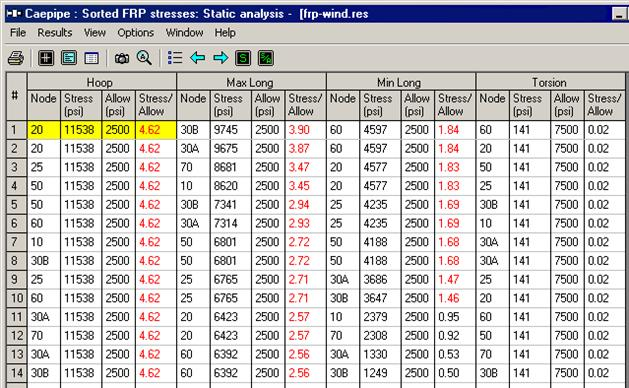
Task: Select row number 7 header
Action: tap(16, 242)
